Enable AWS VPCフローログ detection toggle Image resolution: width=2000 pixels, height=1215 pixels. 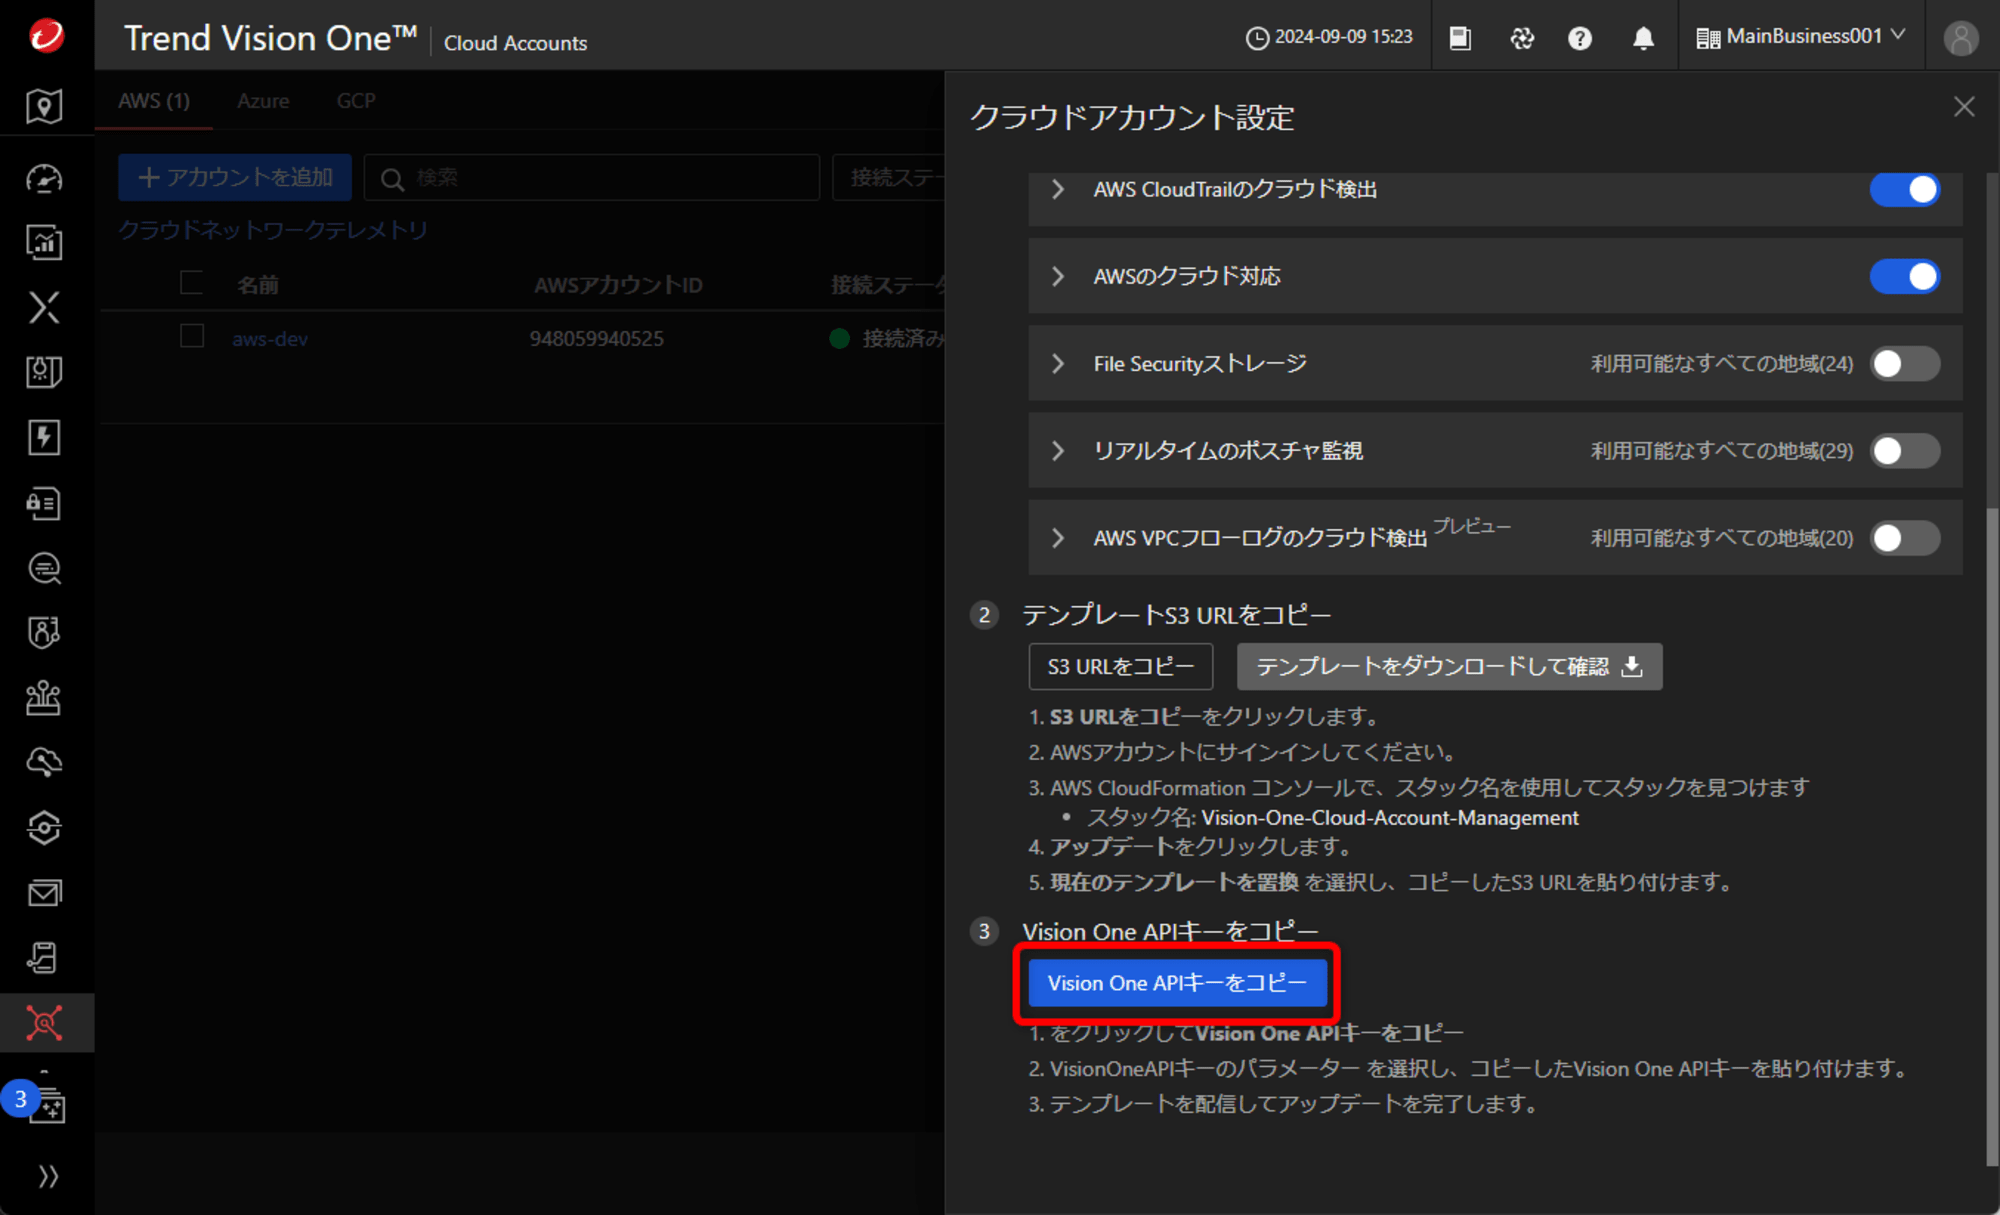1905,538
